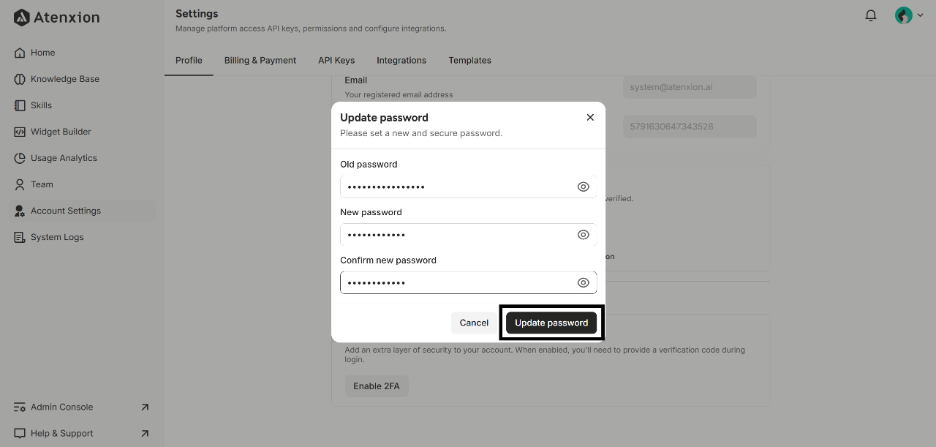This screenshot has width=936, height=447.
Task: Switch to the Billing & Payment tab
Action: 260,60
